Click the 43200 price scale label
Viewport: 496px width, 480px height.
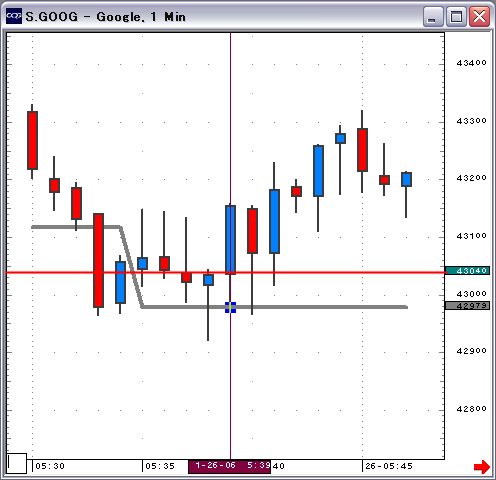coord(471,178)
